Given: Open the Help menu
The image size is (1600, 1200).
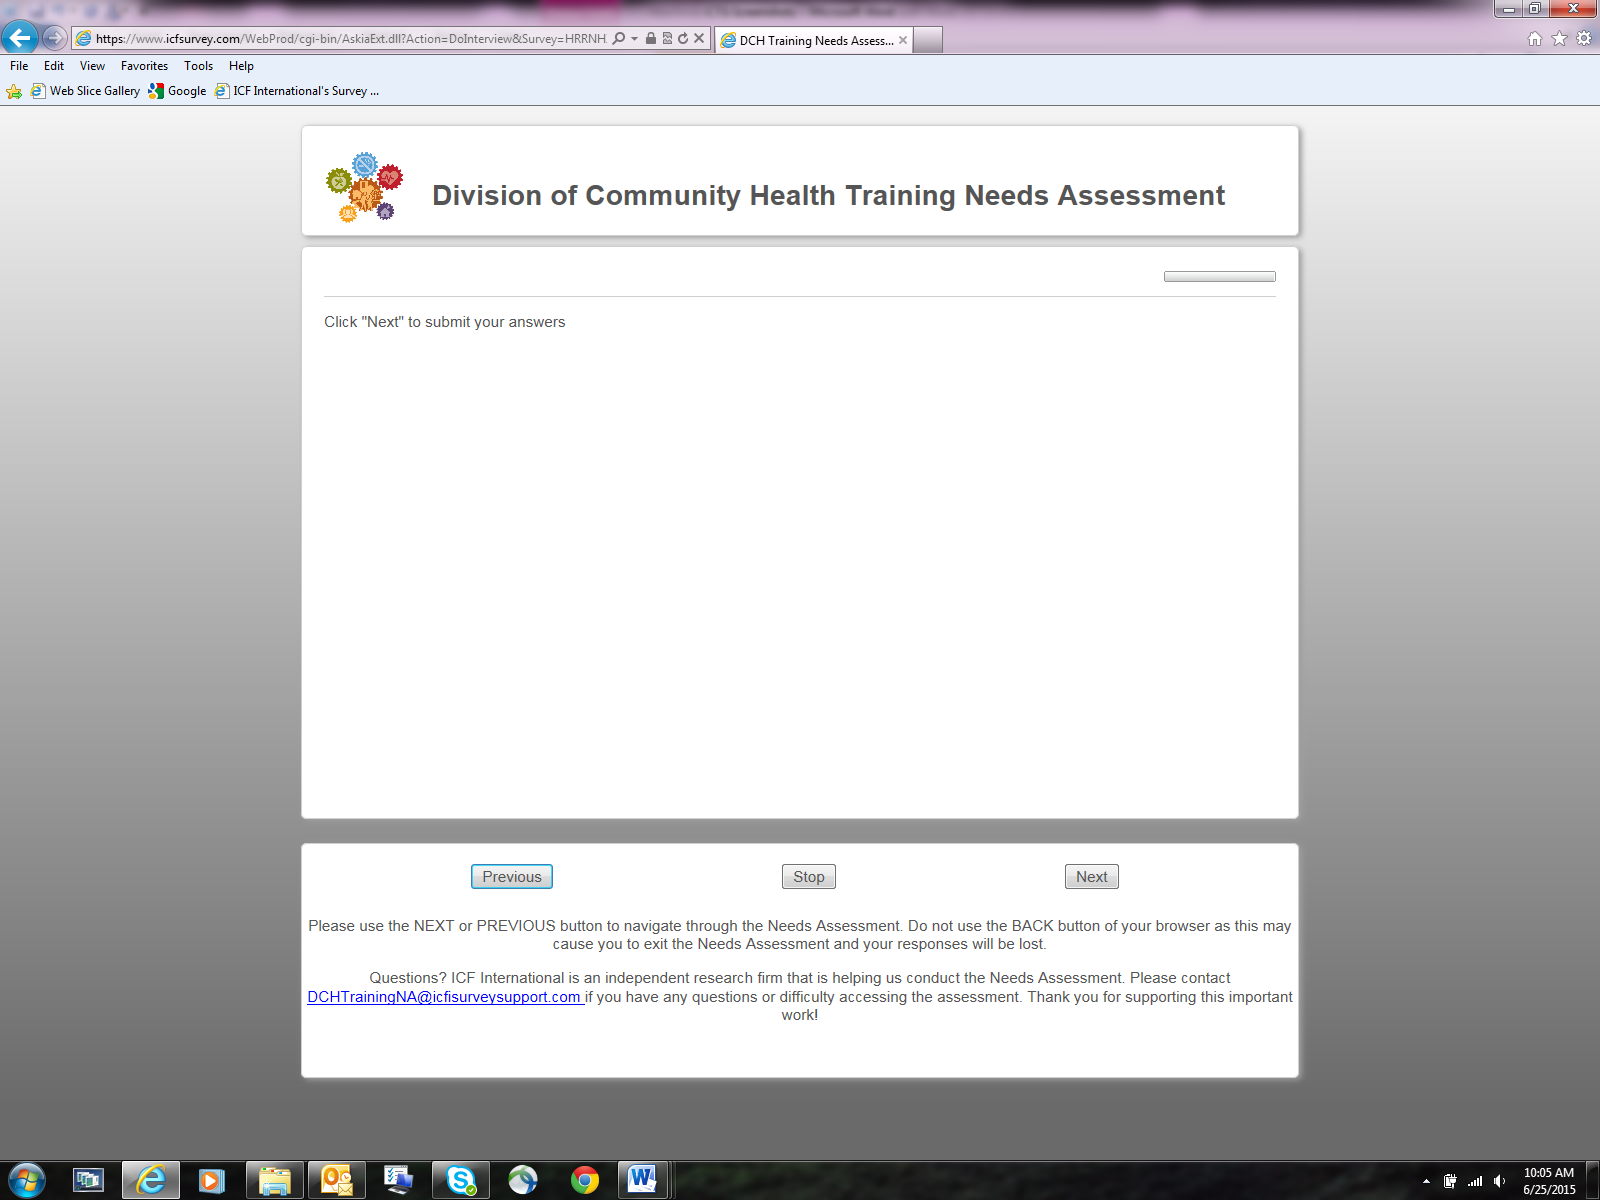Looking at the screenshot, I should pos(241,66).
